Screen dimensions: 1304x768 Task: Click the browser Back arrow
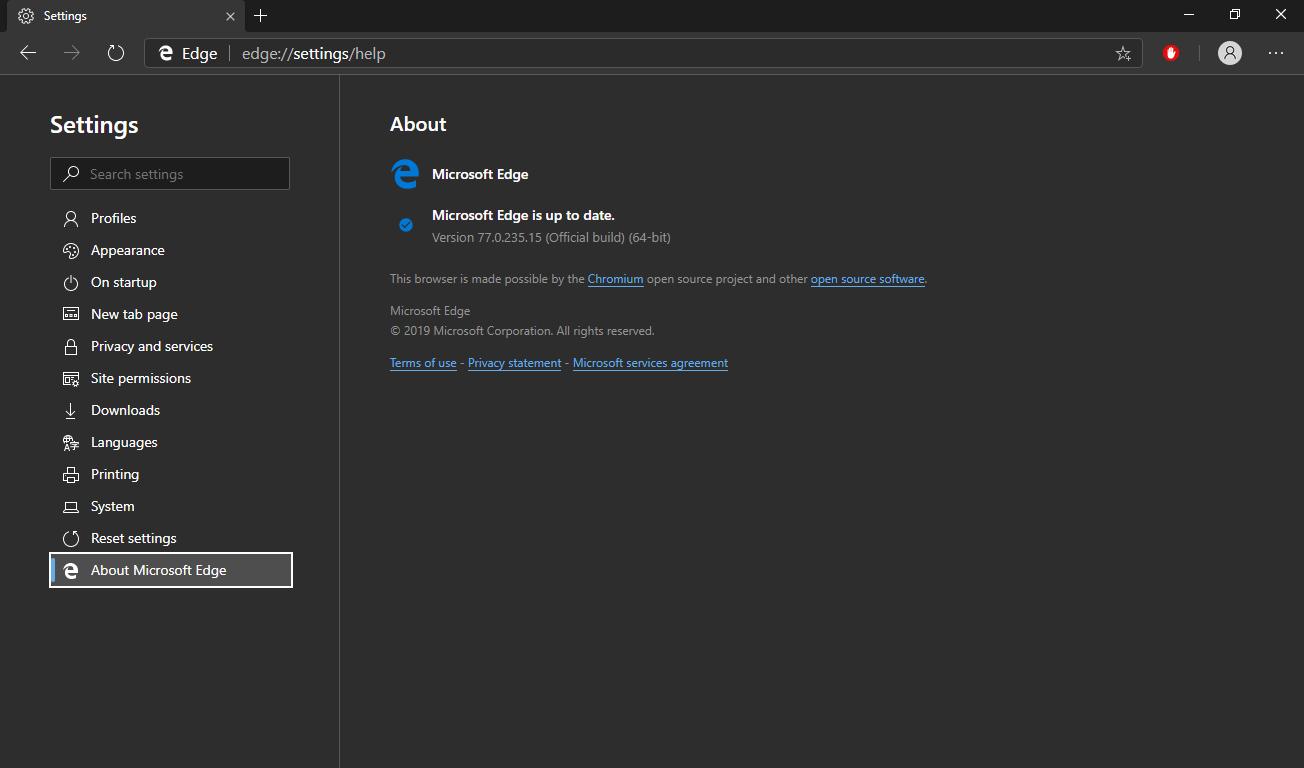point(28,53)
